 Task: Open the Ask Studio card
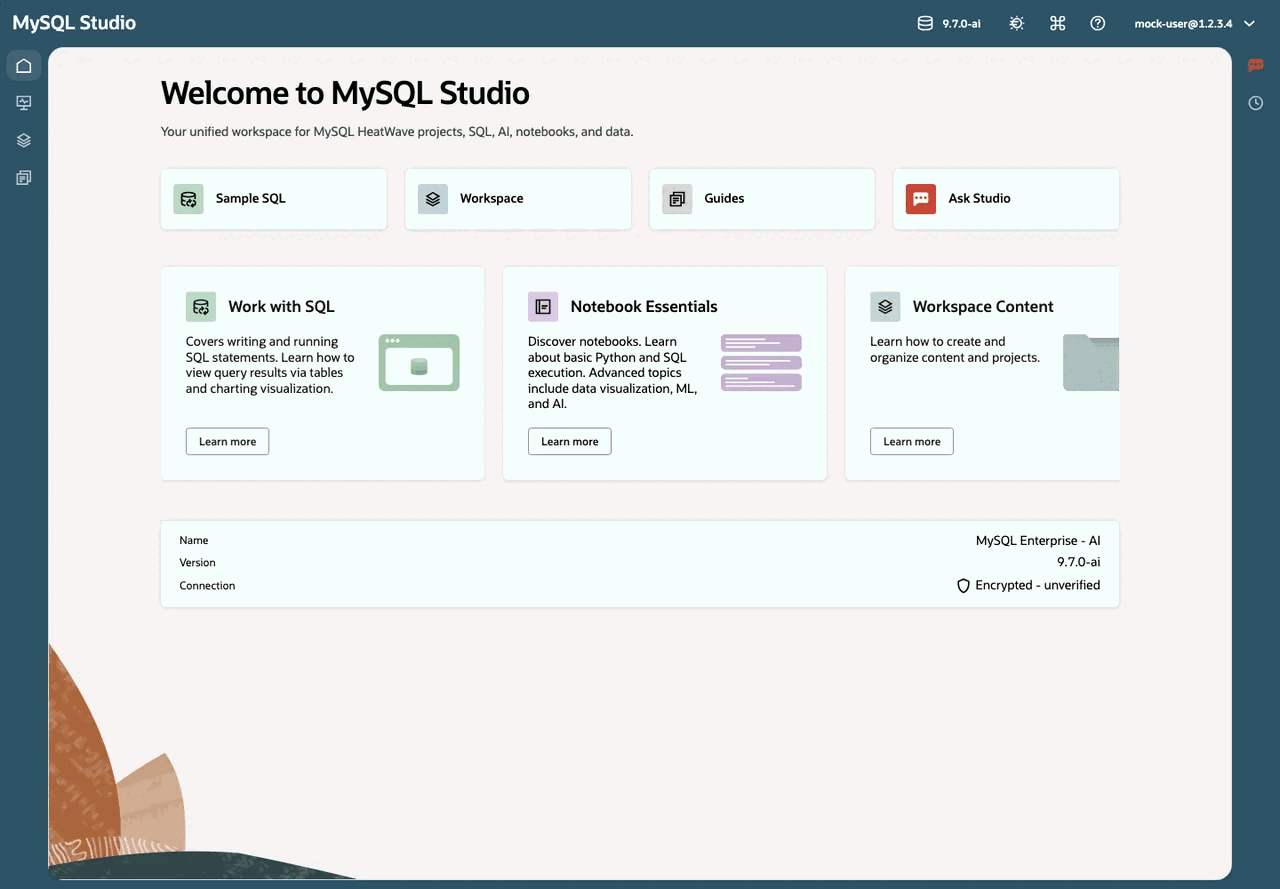pos(1006,199)
